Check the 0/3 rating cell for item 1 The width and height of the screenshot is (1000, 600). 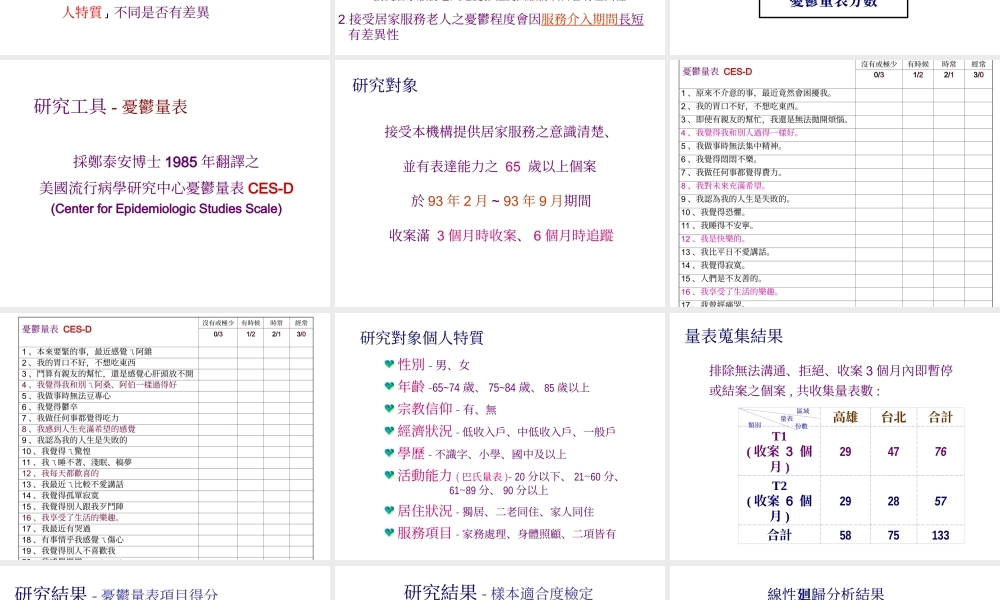coord(878,92)
